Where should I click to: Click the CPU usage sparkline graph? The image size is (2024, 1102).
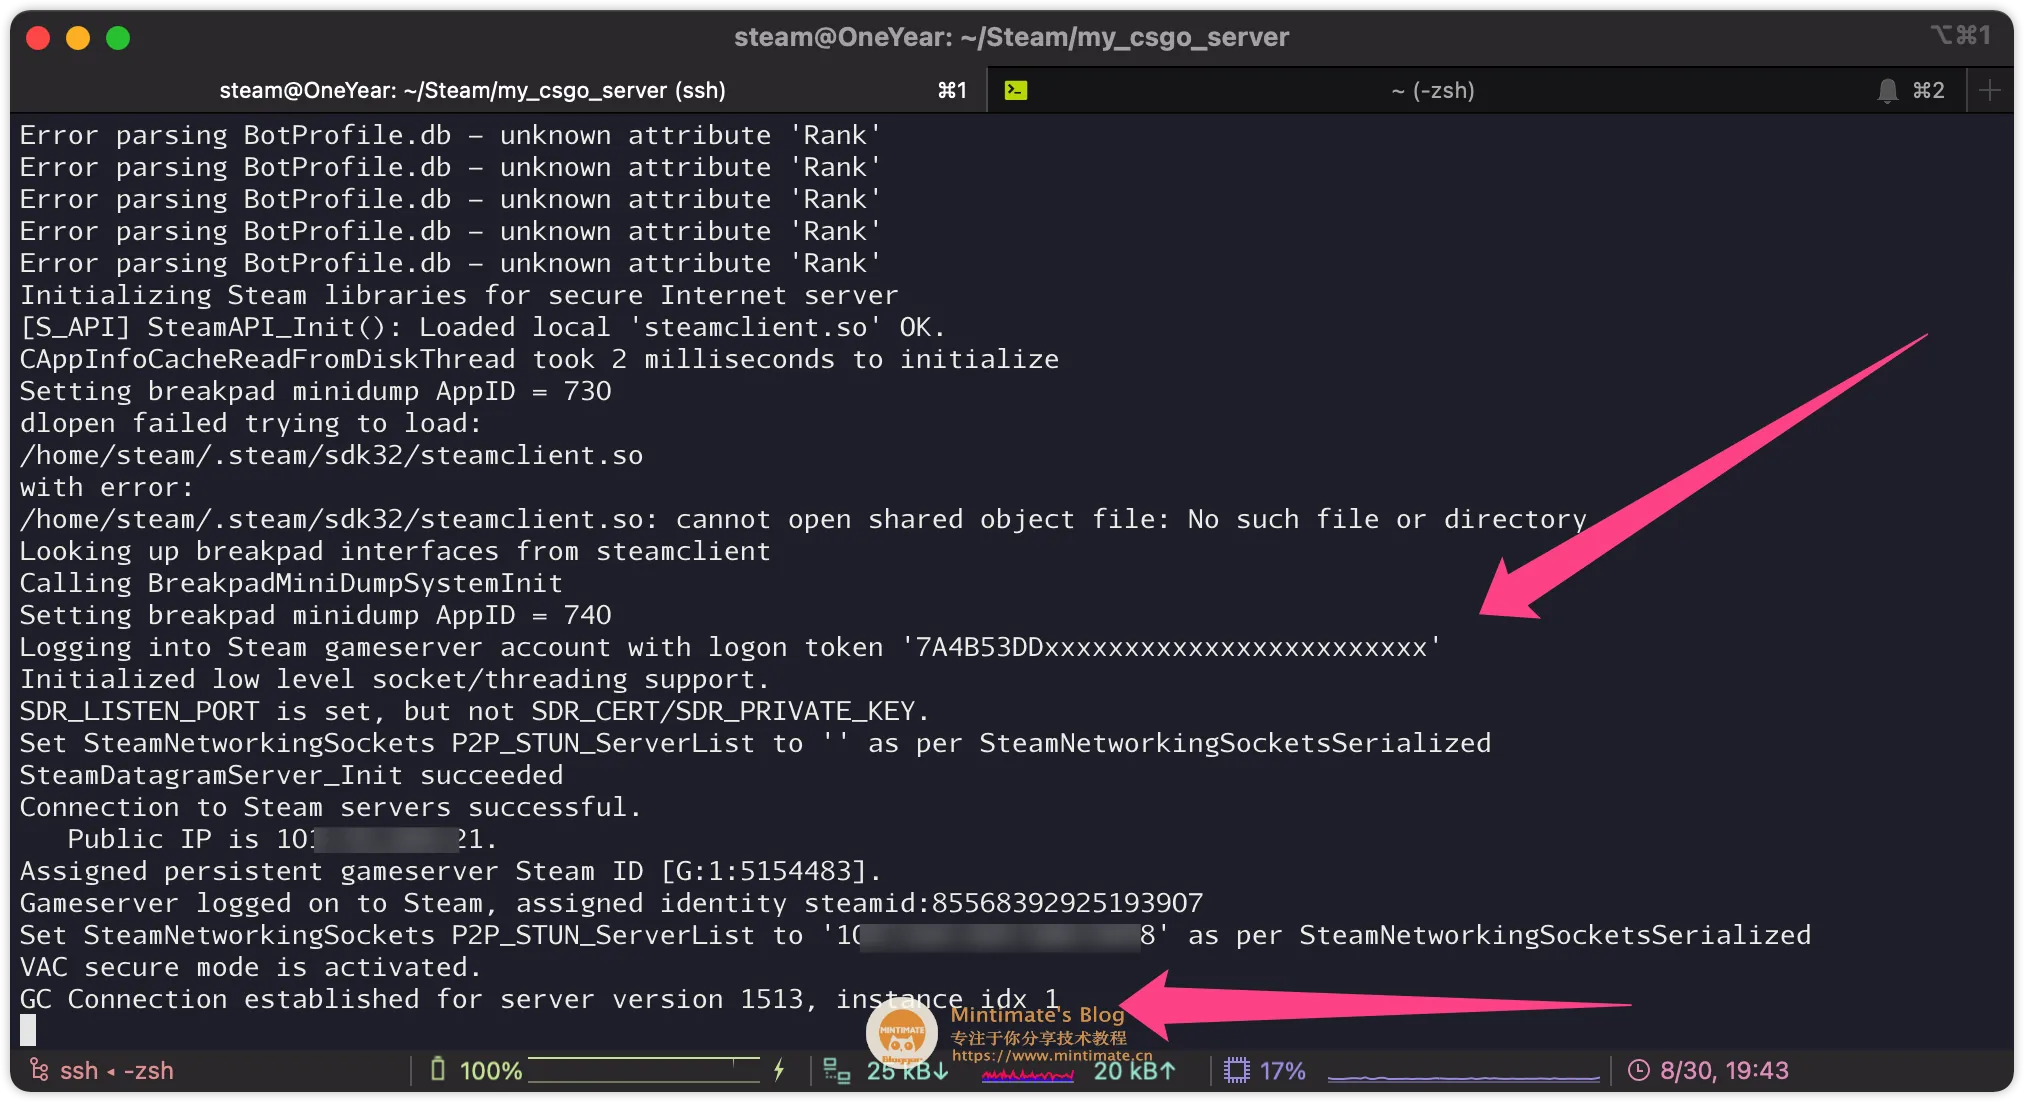[1463, 1076]
